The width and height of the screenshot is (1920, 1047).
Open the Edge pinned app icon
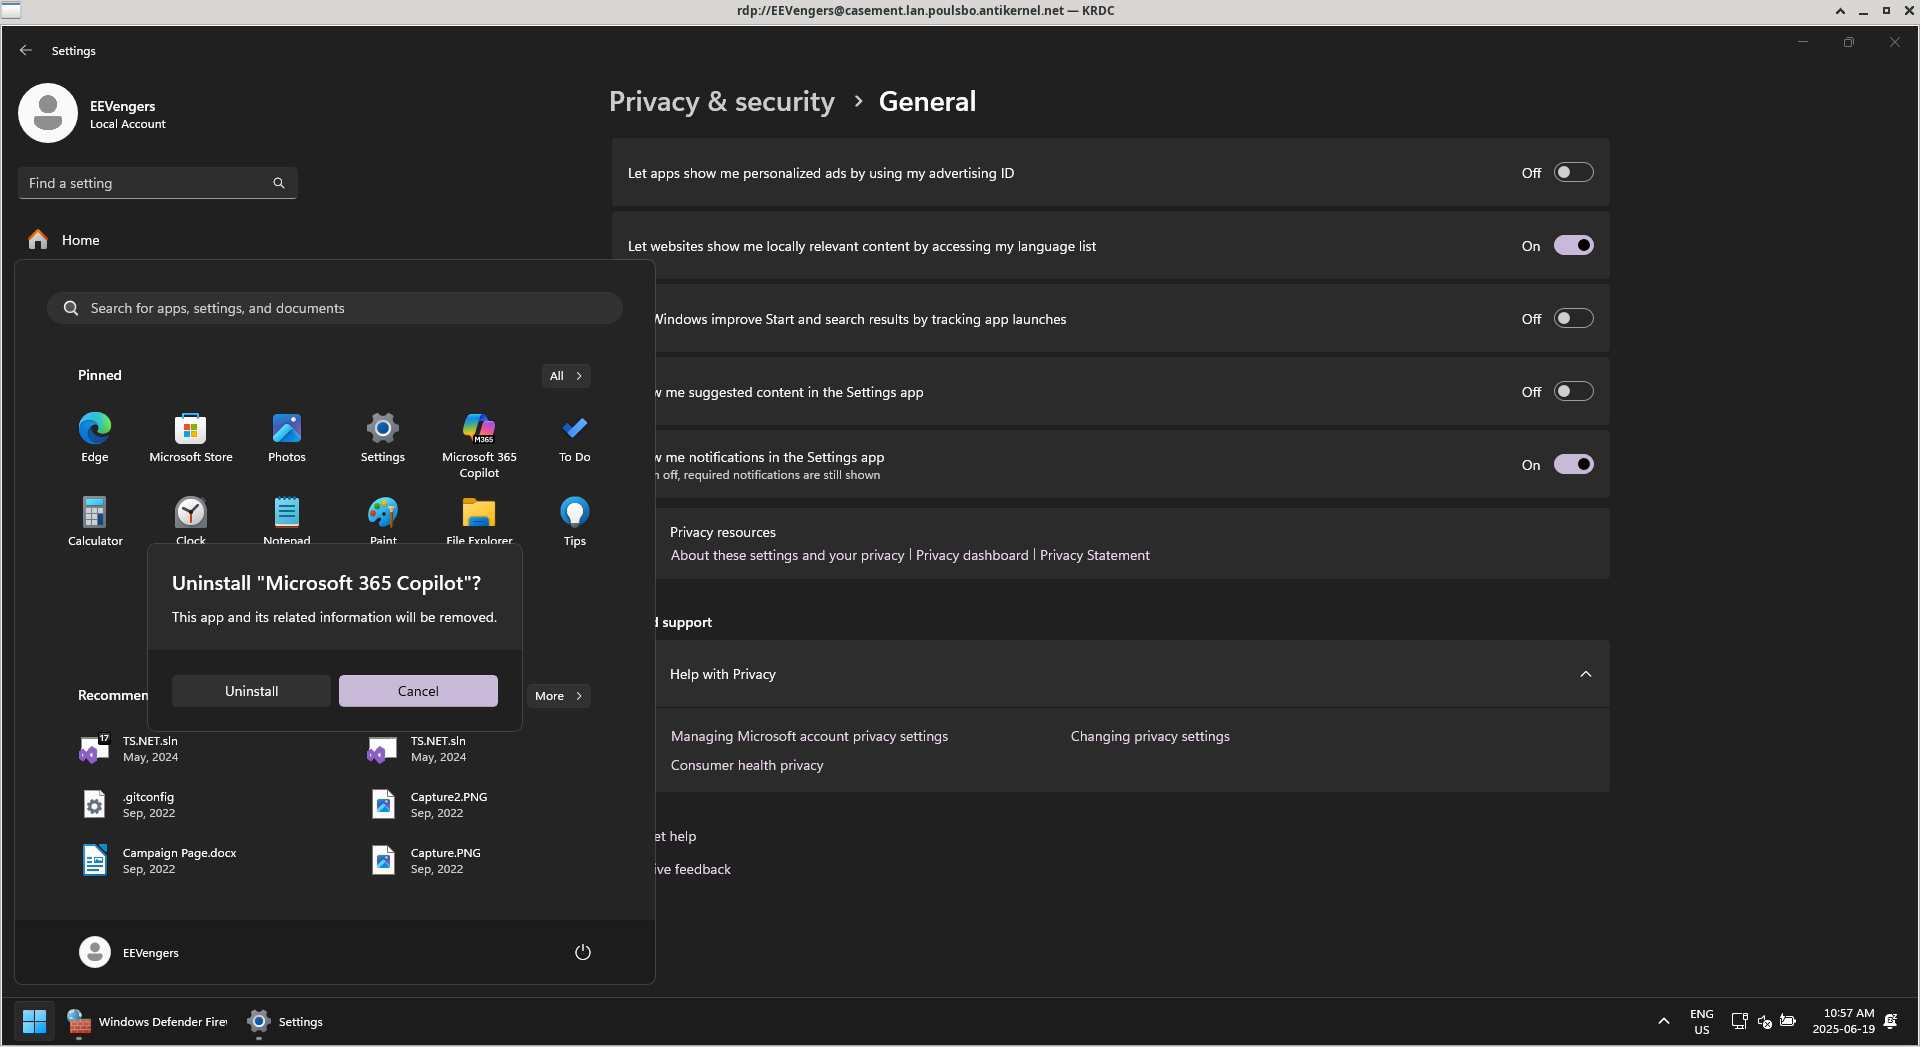coord(95,430)
